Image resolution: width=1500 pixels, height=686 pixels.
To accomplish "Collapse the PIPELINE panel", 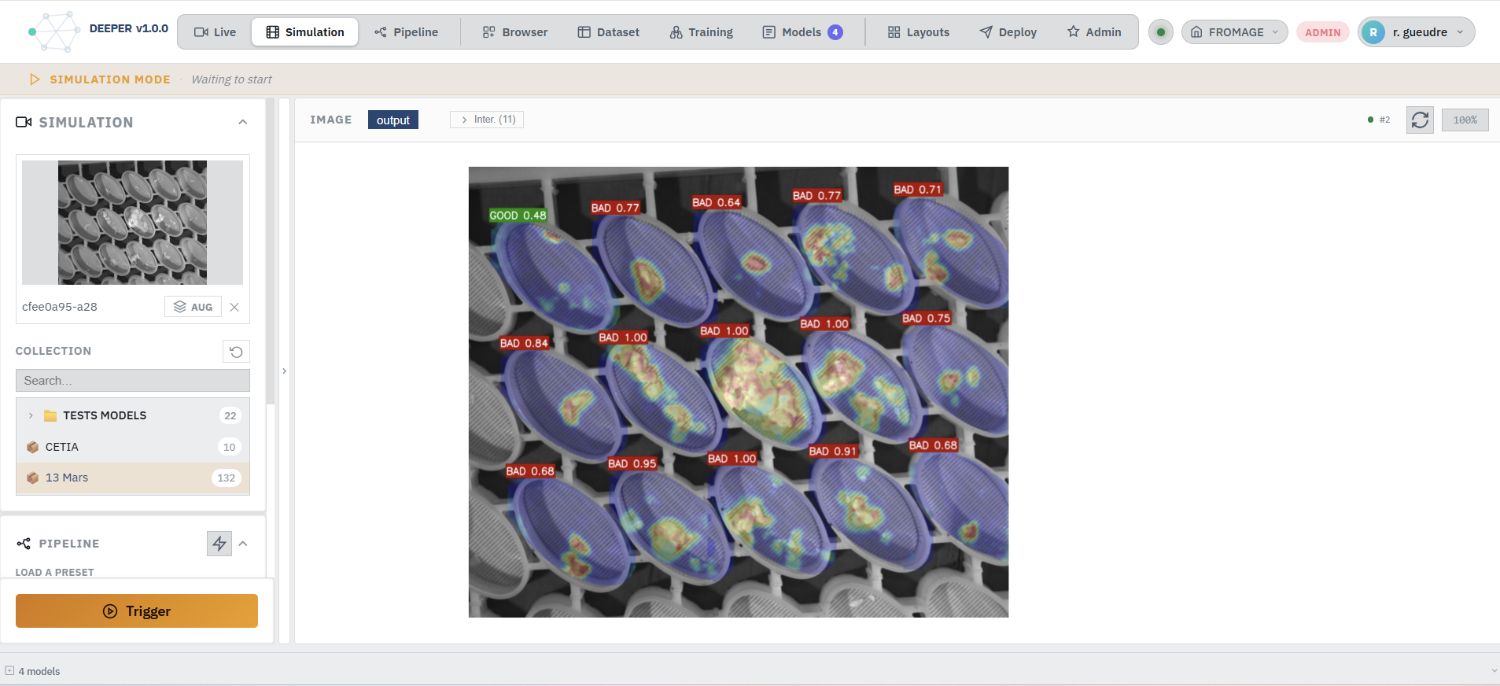I will click(x=242, y=543).
